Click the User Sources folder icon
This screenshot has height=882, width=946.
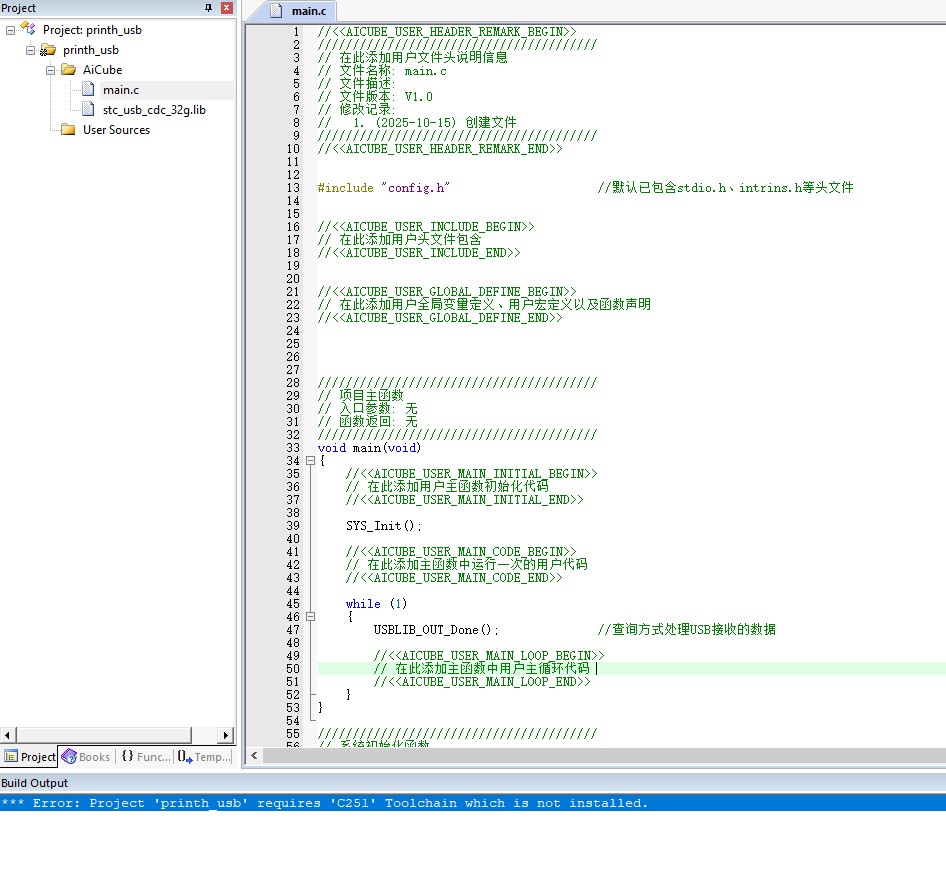pyautogui.click(x=67, y=130)
